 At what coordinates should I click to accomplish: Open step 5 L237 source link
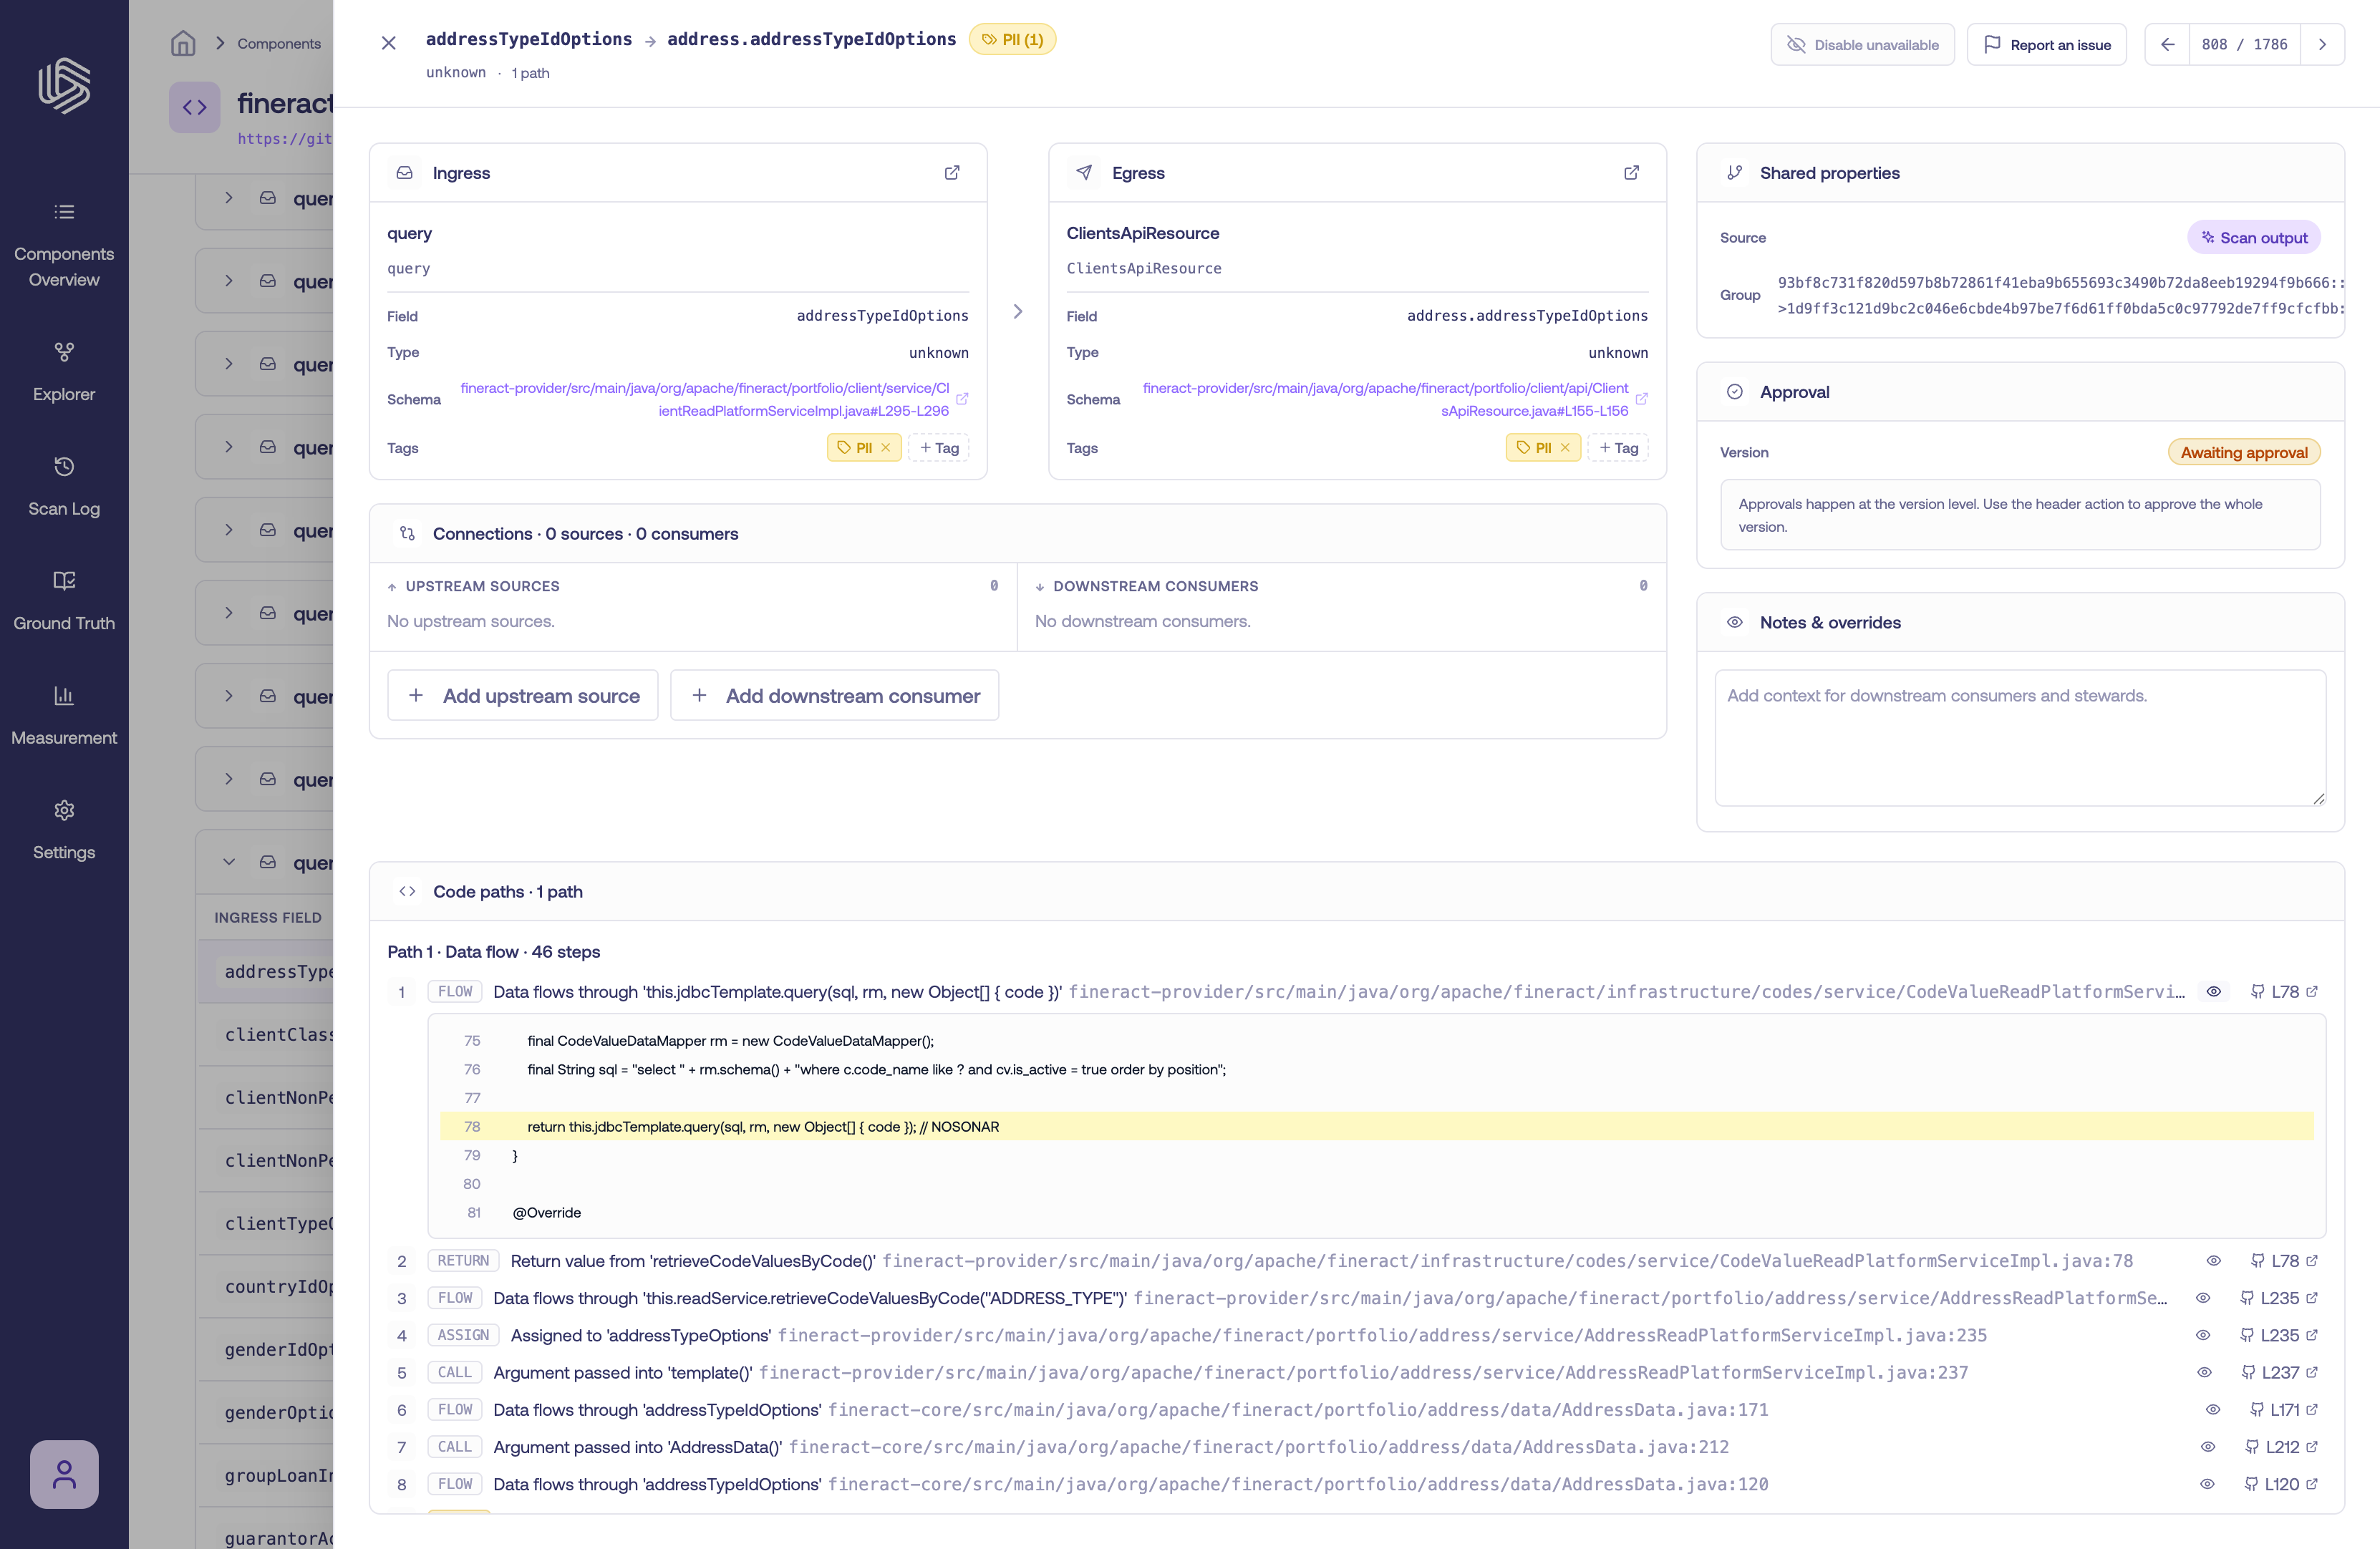(x=2280, y=1373)
